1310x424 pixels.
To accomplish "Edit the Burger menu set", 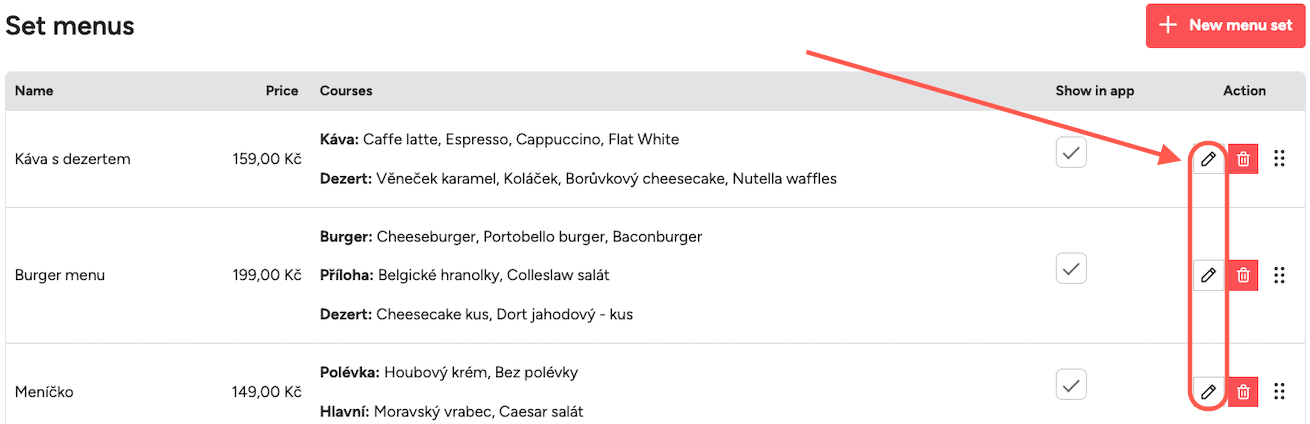I will click(1208, 275).
